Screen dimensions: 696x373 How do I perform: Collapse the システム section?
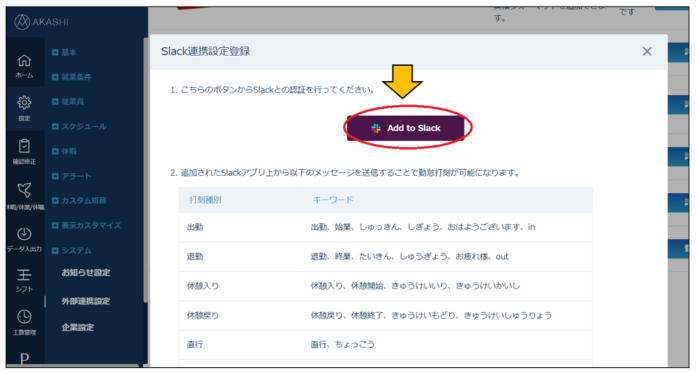click(71, 250)
